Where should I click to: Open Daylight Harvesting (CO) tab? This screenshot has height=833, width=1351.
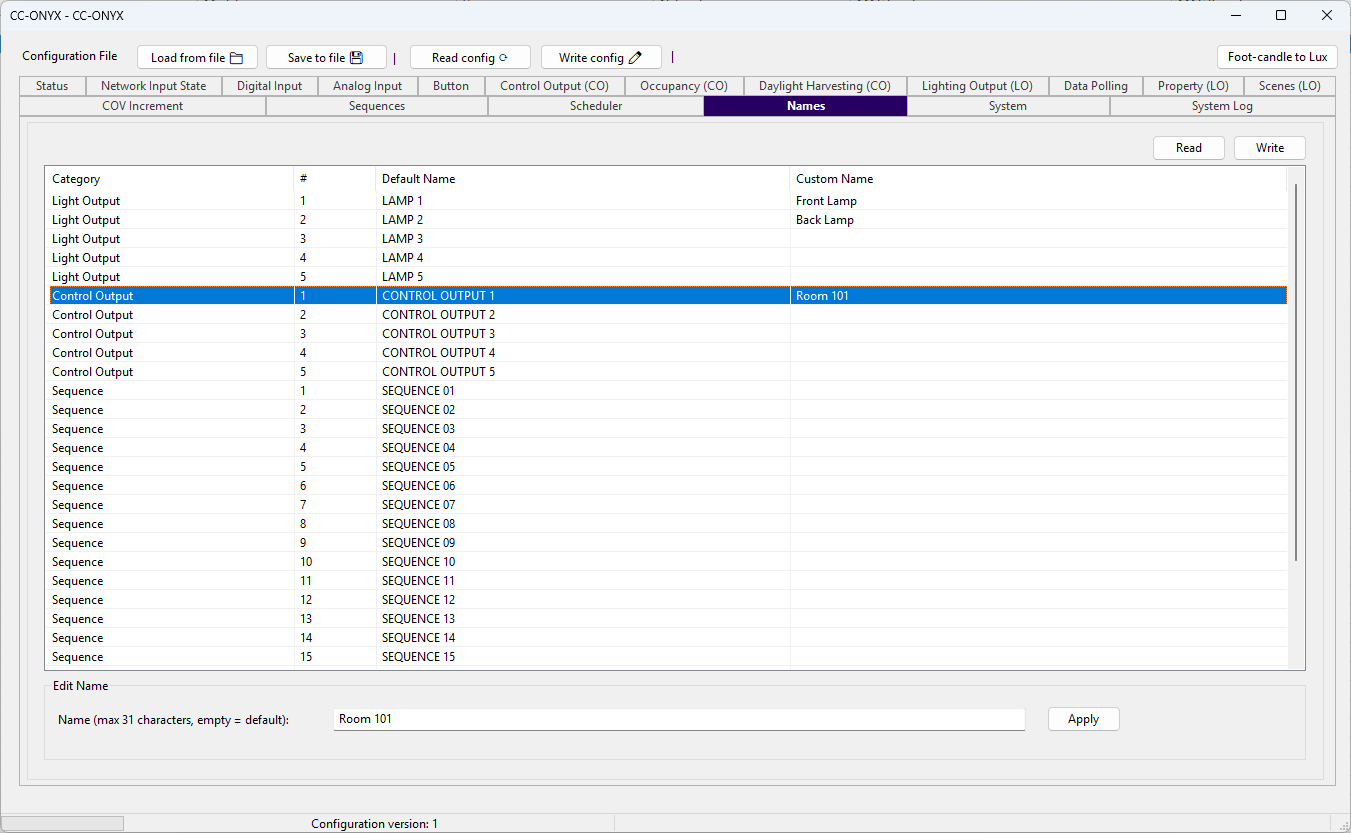pos(825,86)
